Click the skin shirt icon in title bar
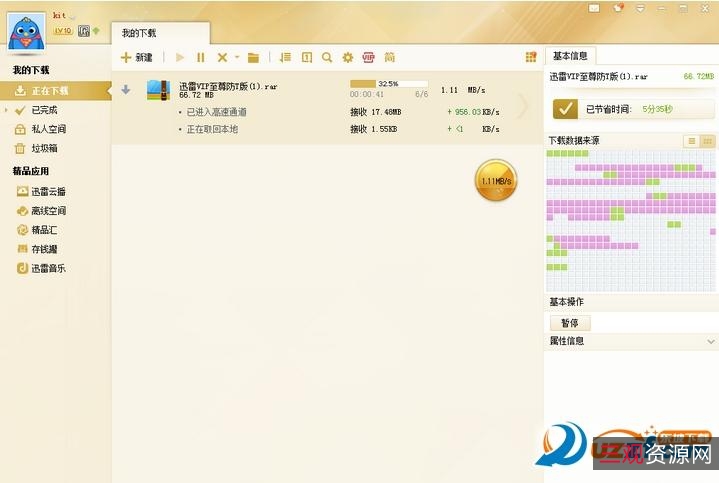 [618, 8]
